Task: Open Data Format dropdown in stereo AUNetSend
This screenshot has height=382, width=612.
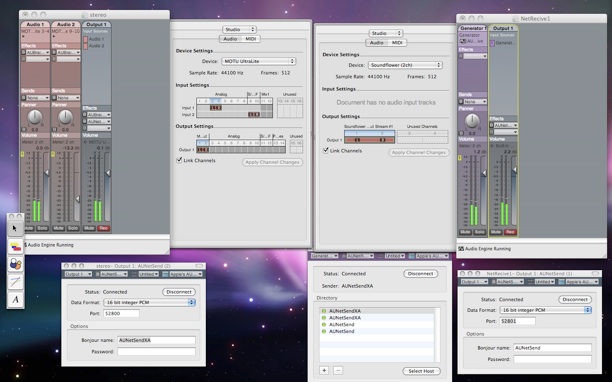Action: (x=149, y=302)
